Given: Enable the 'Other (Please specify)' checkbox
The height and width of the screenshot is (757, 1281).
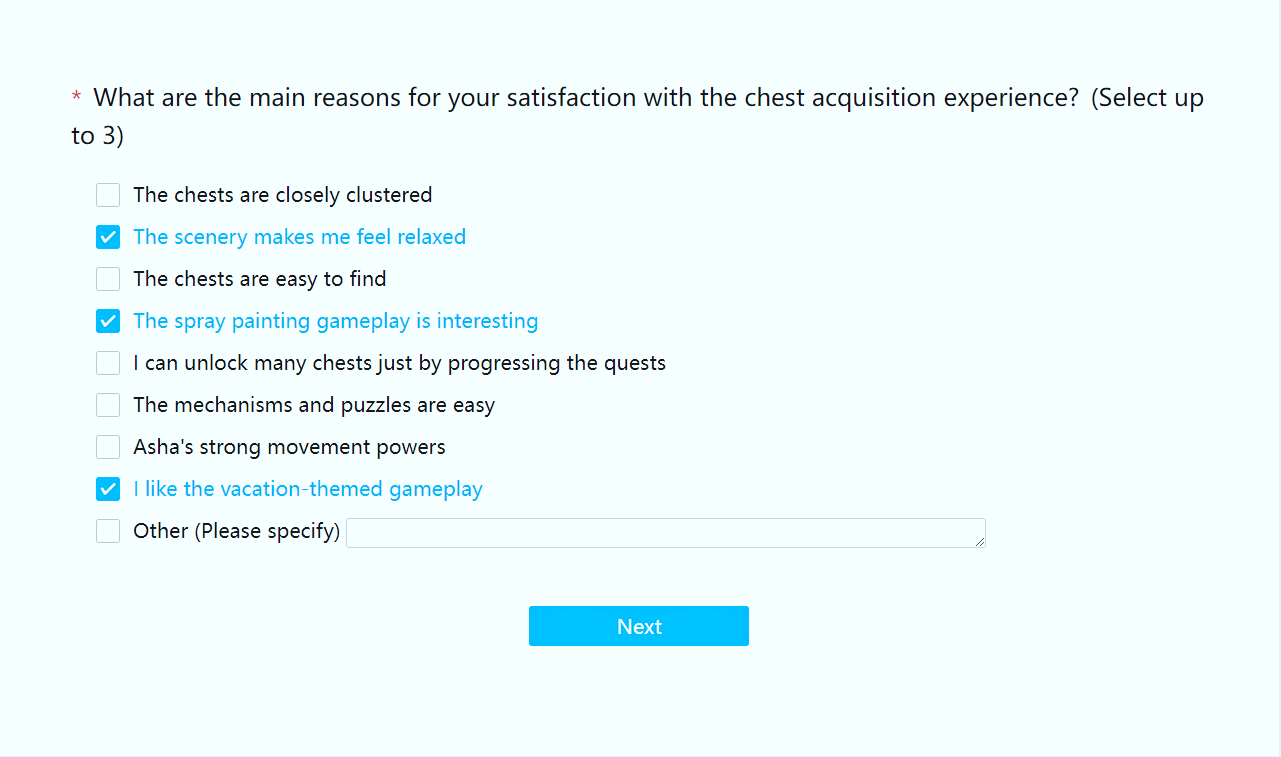Looking at the screenshot, I should pyautogui.click(x=108, y=531).
